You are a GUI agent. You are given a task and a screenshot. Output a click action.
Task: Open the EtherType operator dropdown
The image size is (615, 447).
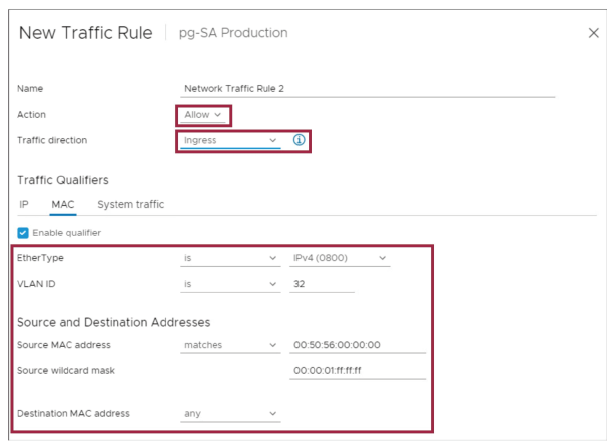click(230, 259)
